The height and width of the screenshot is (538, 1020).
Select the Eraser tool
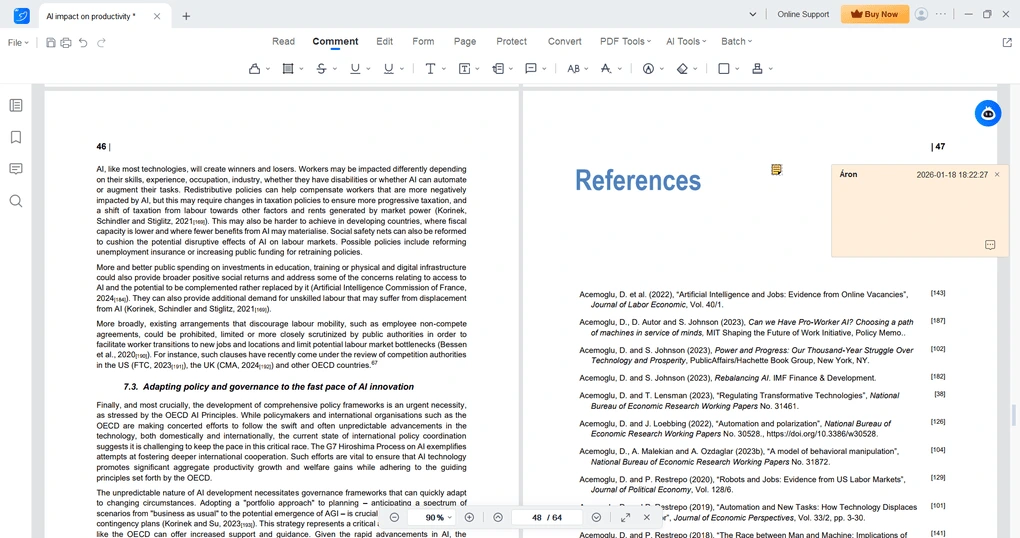(x=682, y=68)
